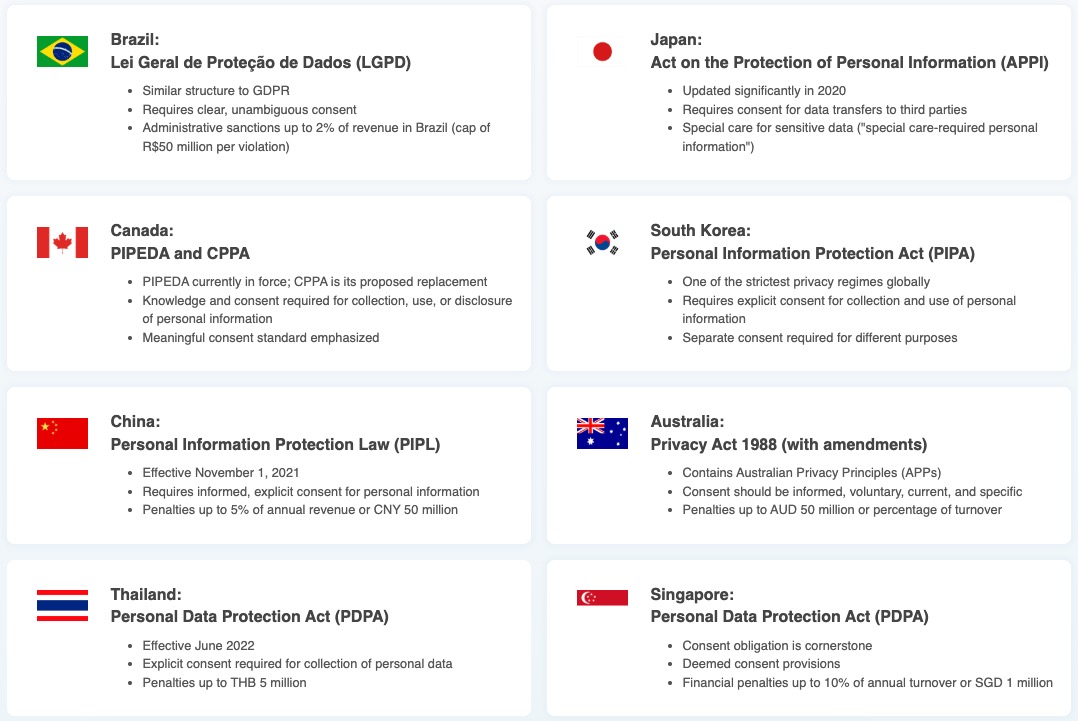This screenshot has height=721, width=1078.
Task: Click Thailand's PDPA heading
Action: pos(249,616)
